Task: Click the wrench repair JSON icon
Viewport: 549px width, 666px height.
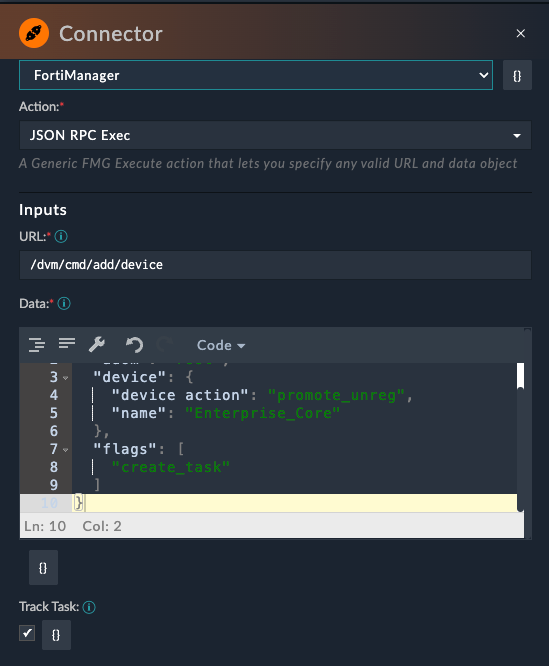Action: (97, 344)
